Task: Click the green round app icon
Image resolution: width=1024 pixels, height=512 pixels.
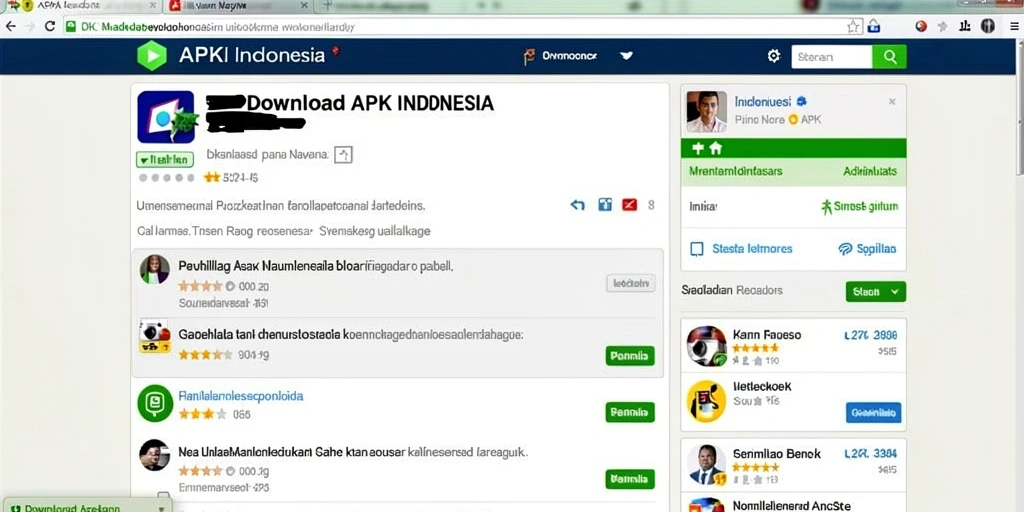Action: [x=155, y=403]
